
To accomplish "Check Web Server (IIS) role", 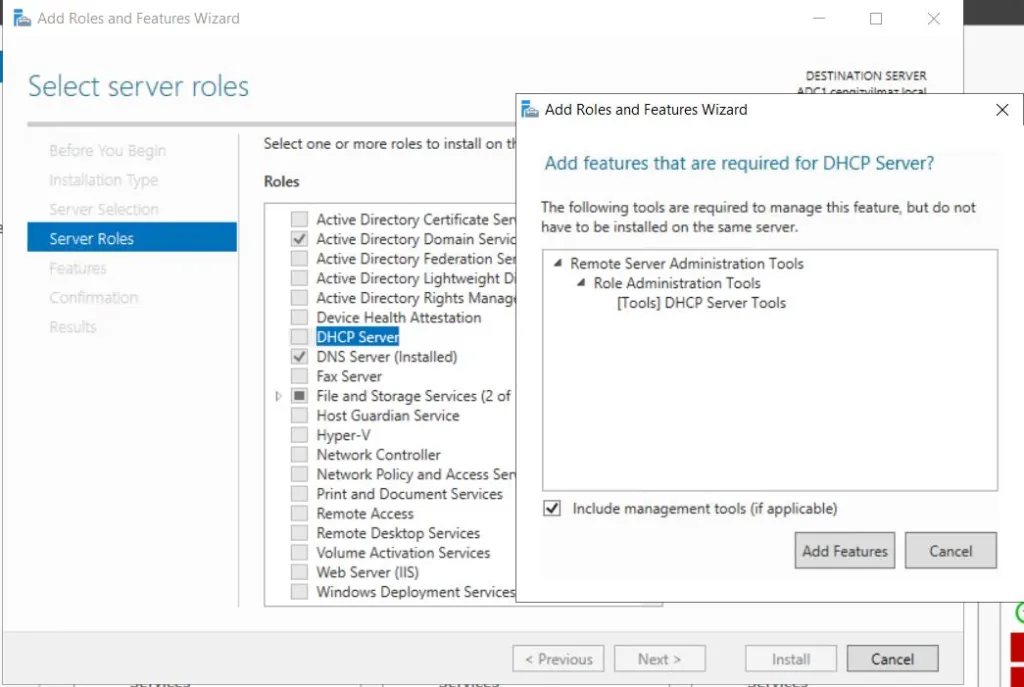I will [x=299, y=572].
